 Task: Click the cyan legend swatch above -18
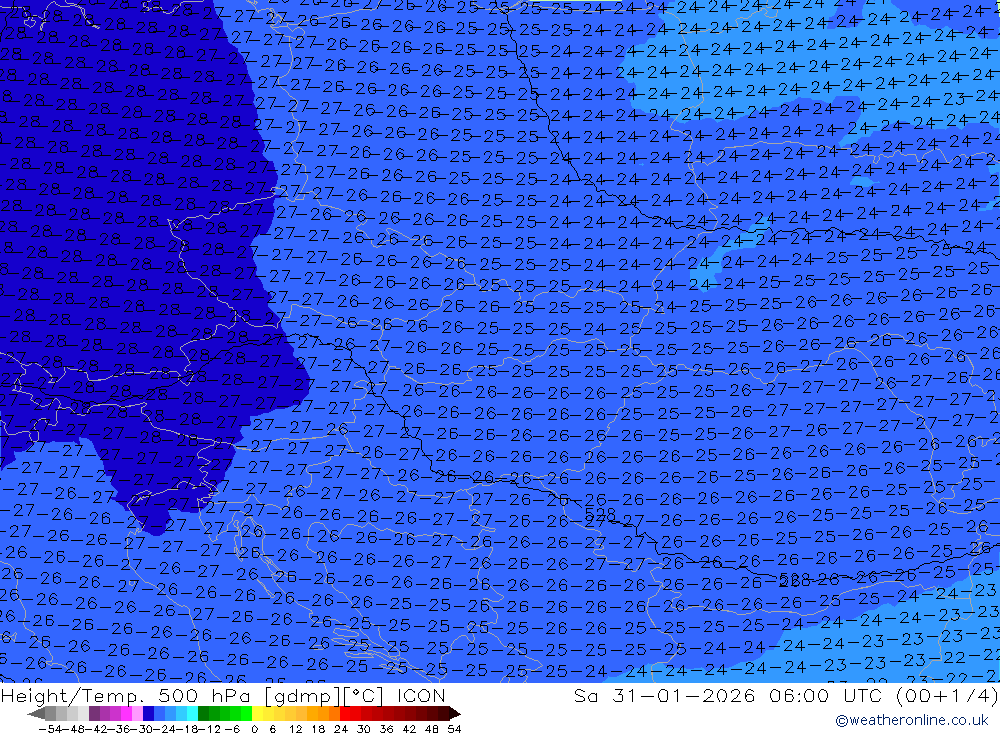(192, 713)
